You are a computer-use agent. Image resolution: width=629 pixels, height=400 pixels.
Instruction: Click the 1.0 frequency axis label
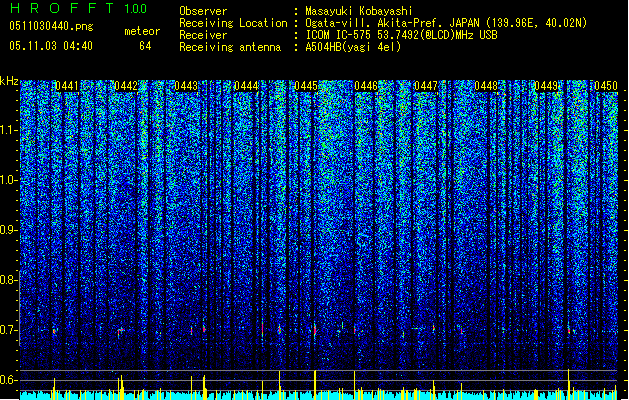coord(9,180)
